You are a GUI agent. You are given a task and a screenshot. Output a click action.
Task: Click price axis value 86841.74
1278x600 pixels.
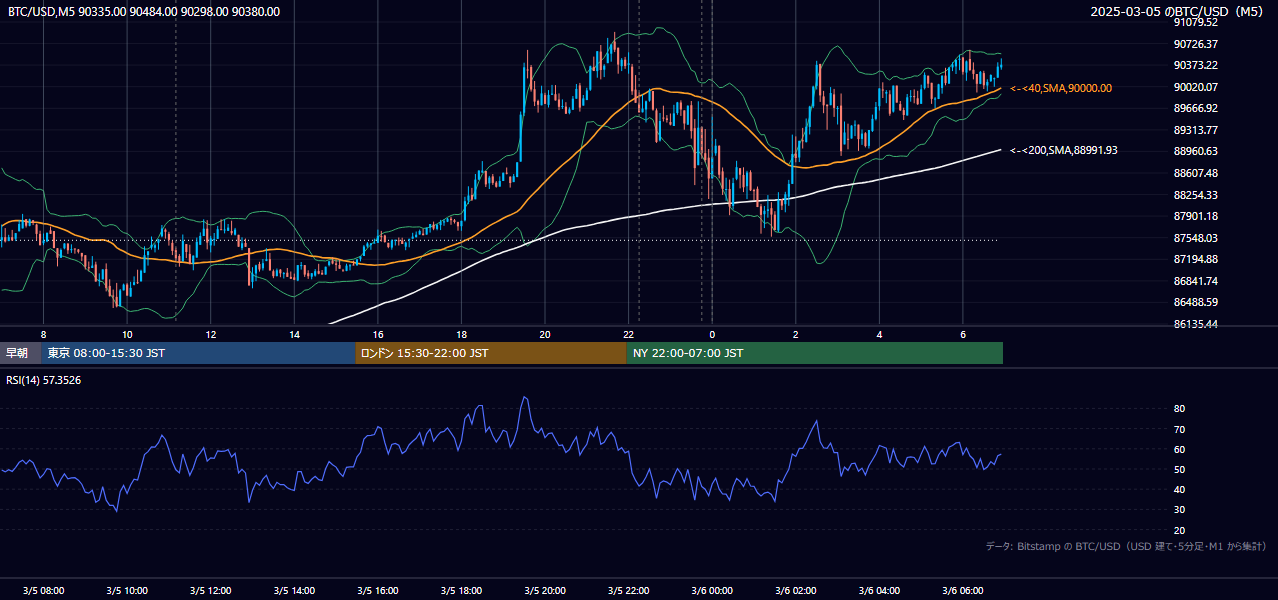click(1195, 281)
